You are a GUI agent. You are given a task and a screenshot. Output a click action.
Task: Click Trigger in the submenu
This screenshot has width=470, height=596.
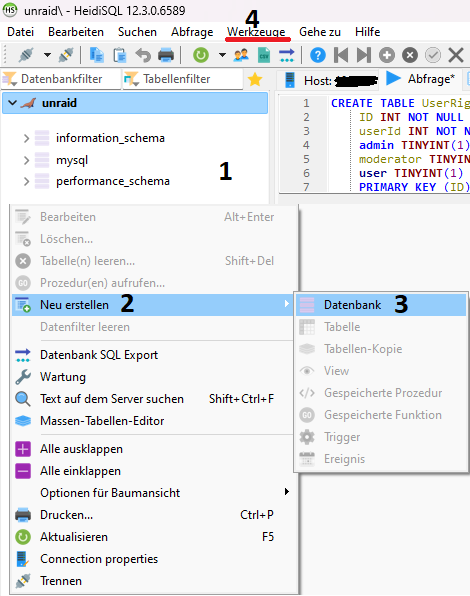(381, 437)
